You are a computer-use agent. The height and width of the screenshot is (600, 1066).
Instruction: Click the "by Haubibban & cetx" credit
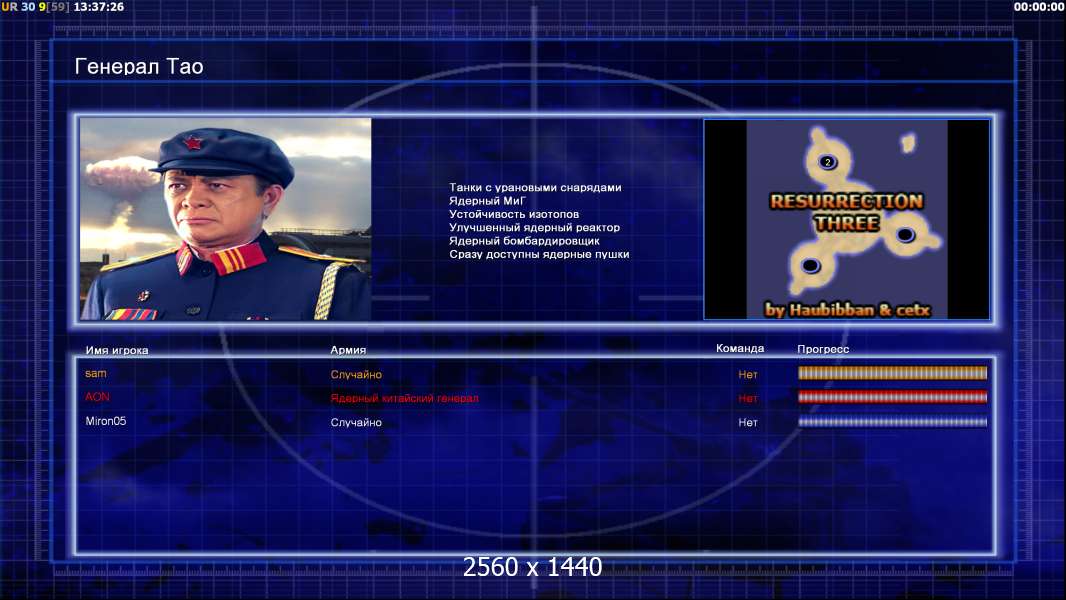847,310
